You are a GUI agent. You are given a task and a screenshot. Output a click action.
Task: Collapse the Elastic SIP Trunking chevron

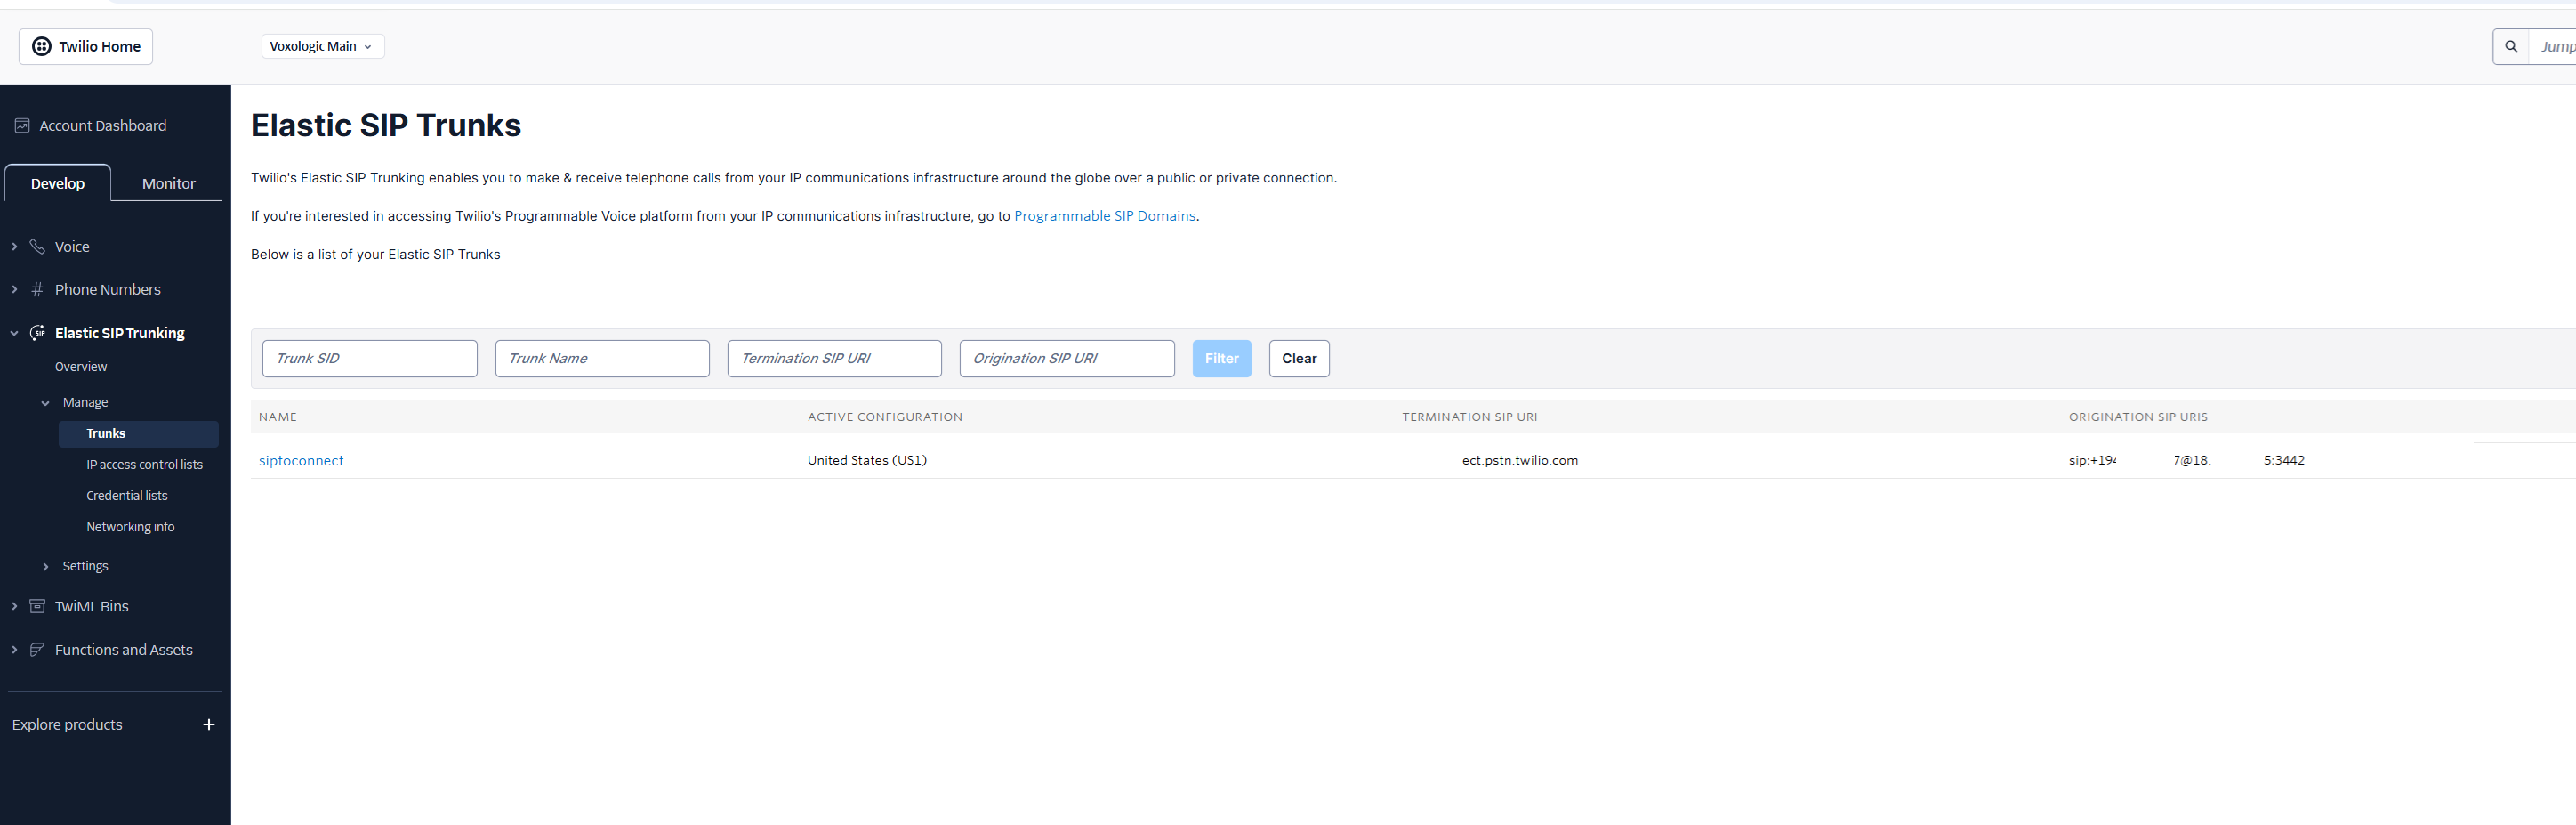pyautogui.click(x=14, y=333)
